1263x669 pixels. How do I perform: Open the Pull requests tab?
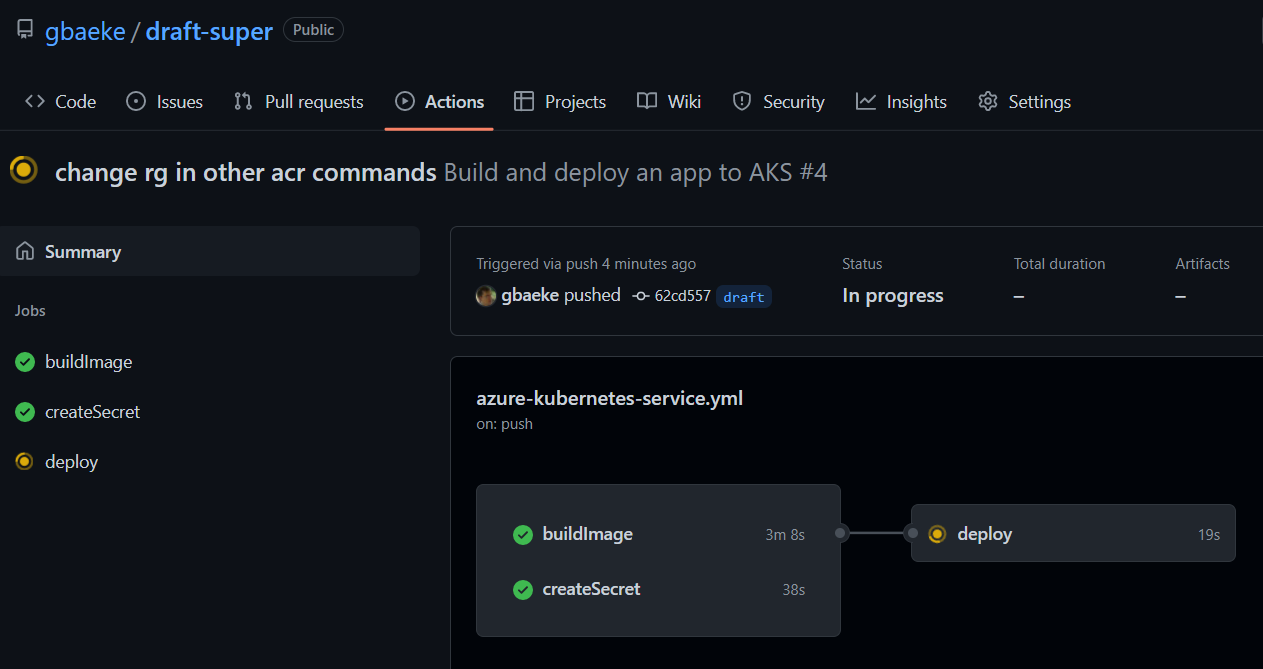pyautogui.click(x=299, y=102)
